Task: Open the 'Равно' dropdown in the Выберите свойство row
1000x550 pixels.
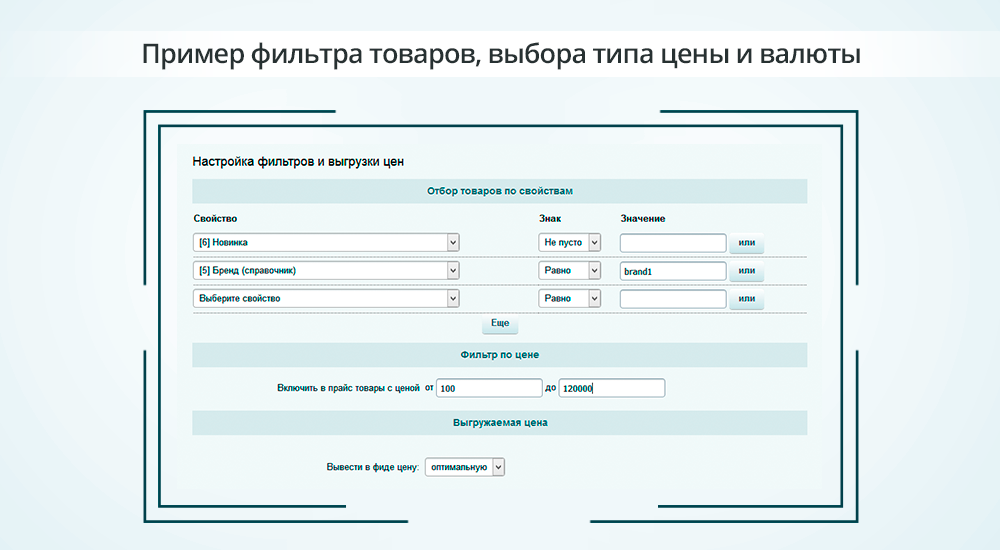Action: [570, 299]
